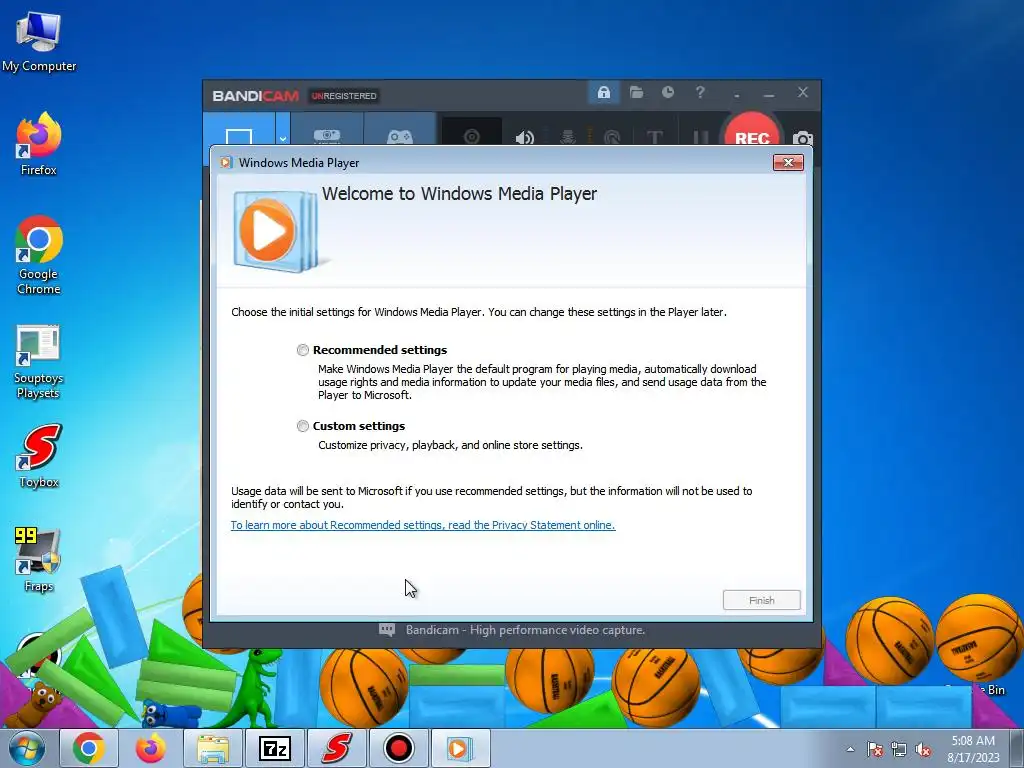
Task: Open My Computer desktop icon
Action: point(39,42)
